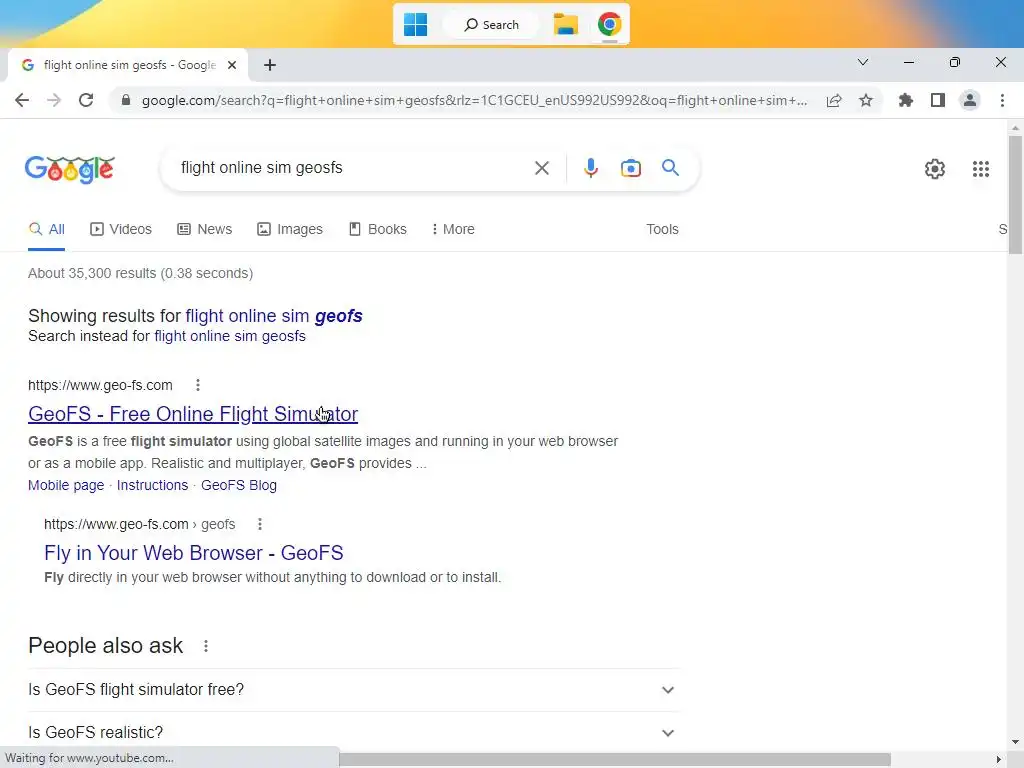View site information via the padlock icon
Viewport: 1024px width, 768px height.
coord(126,100)
